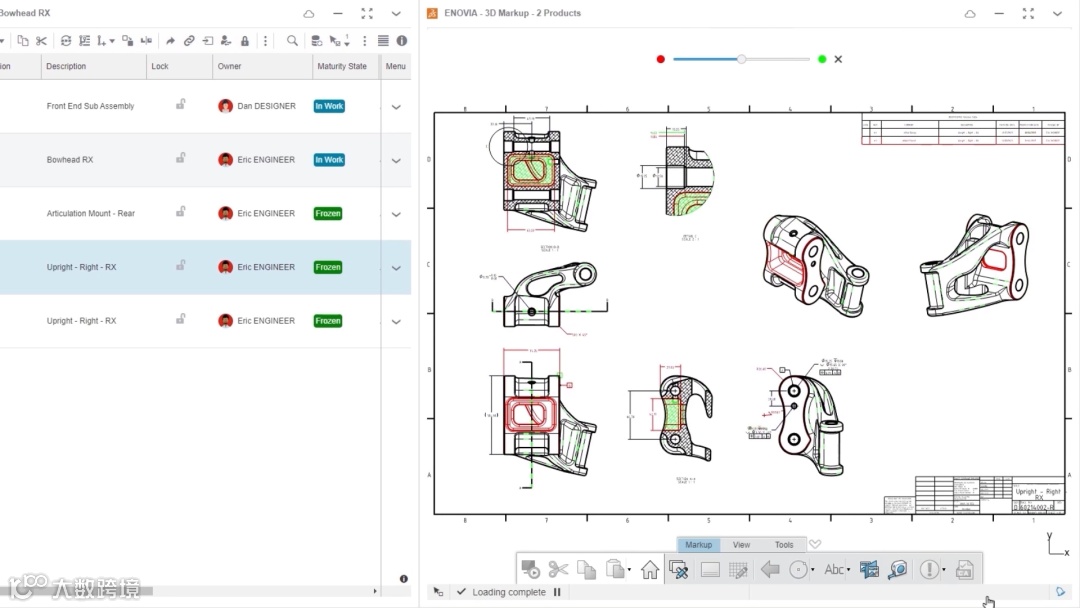This screenshot has height=608, width=1080.
Task: Click the replace/reorder squares icon in left toolbar
Action: click(x=127, y=41)
